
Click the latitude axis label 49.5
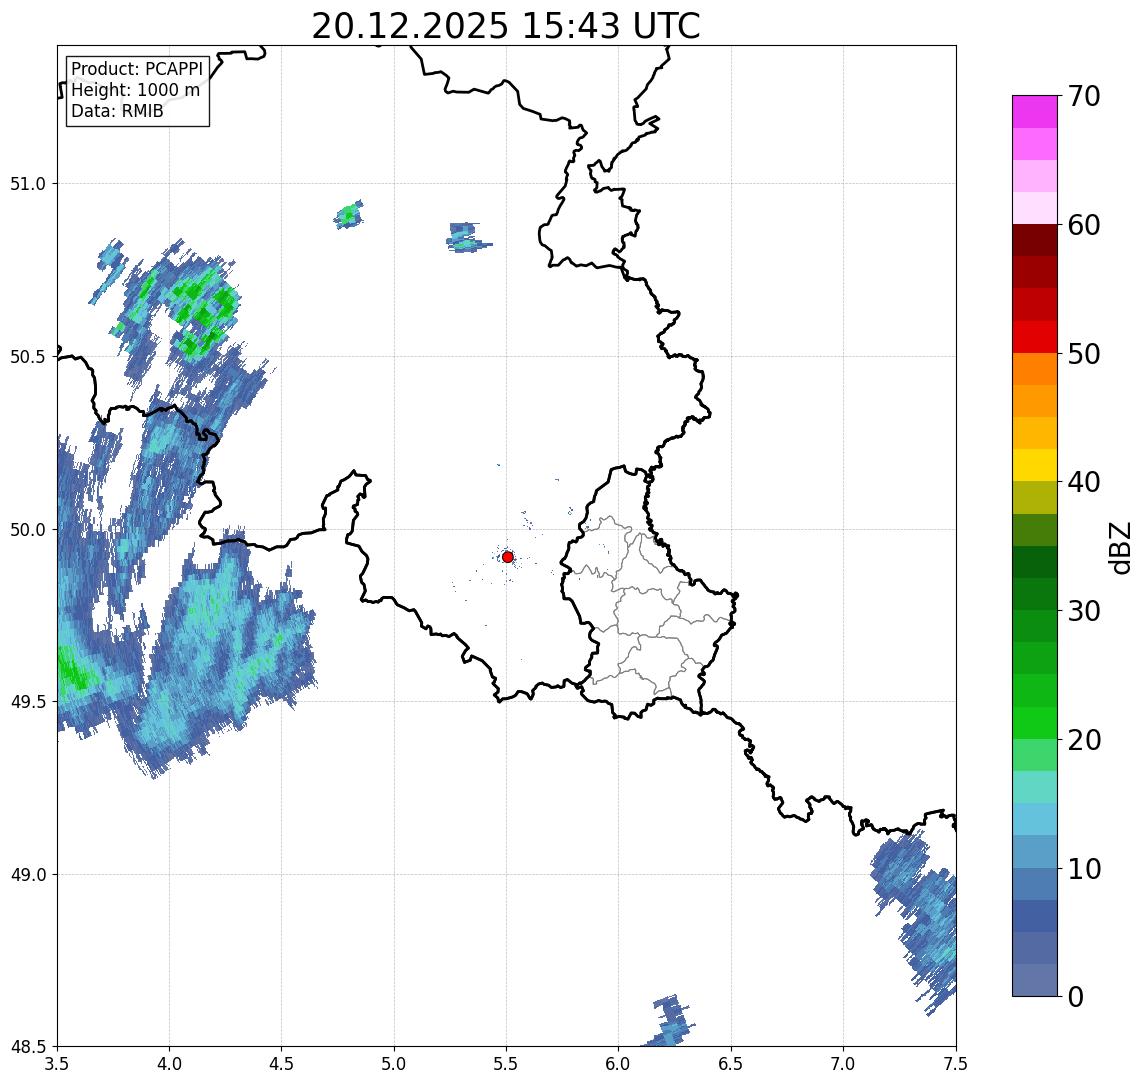tap(28, 702)
